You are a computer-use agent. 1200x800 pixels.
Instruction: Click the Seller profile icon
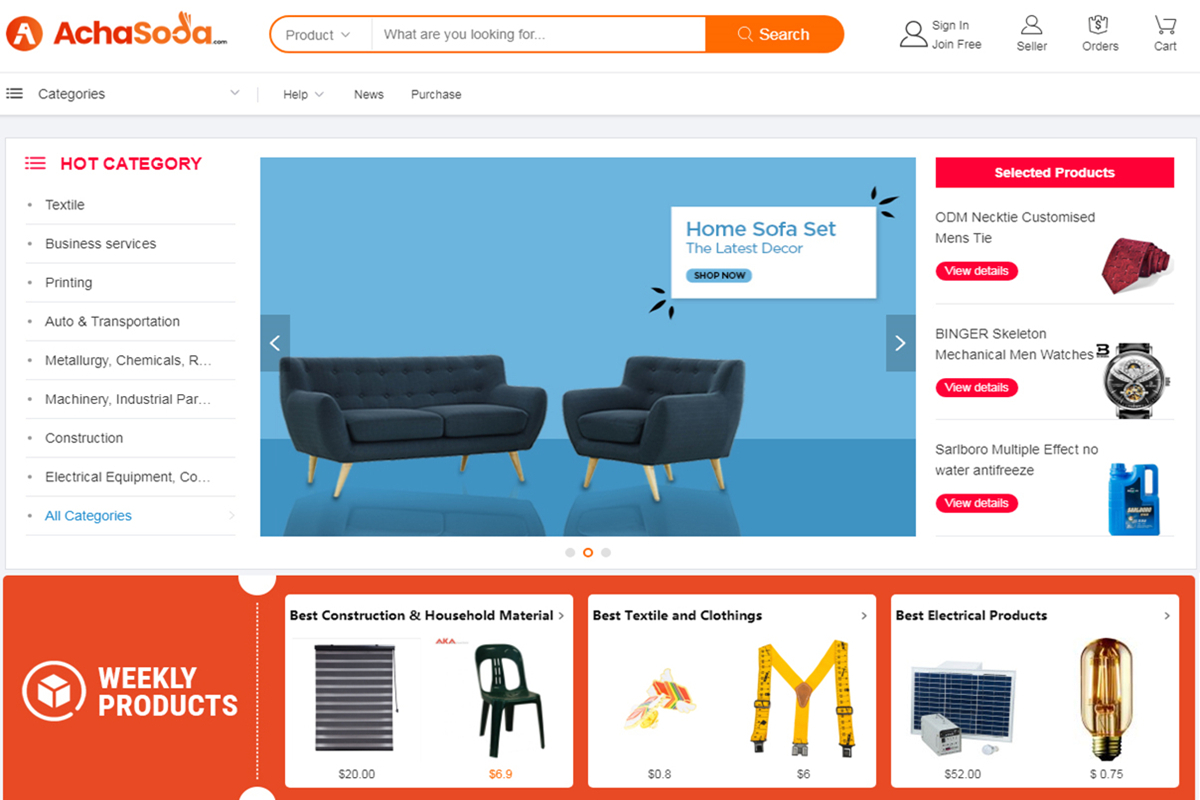pyautogui.click(x=1032, y=25)
